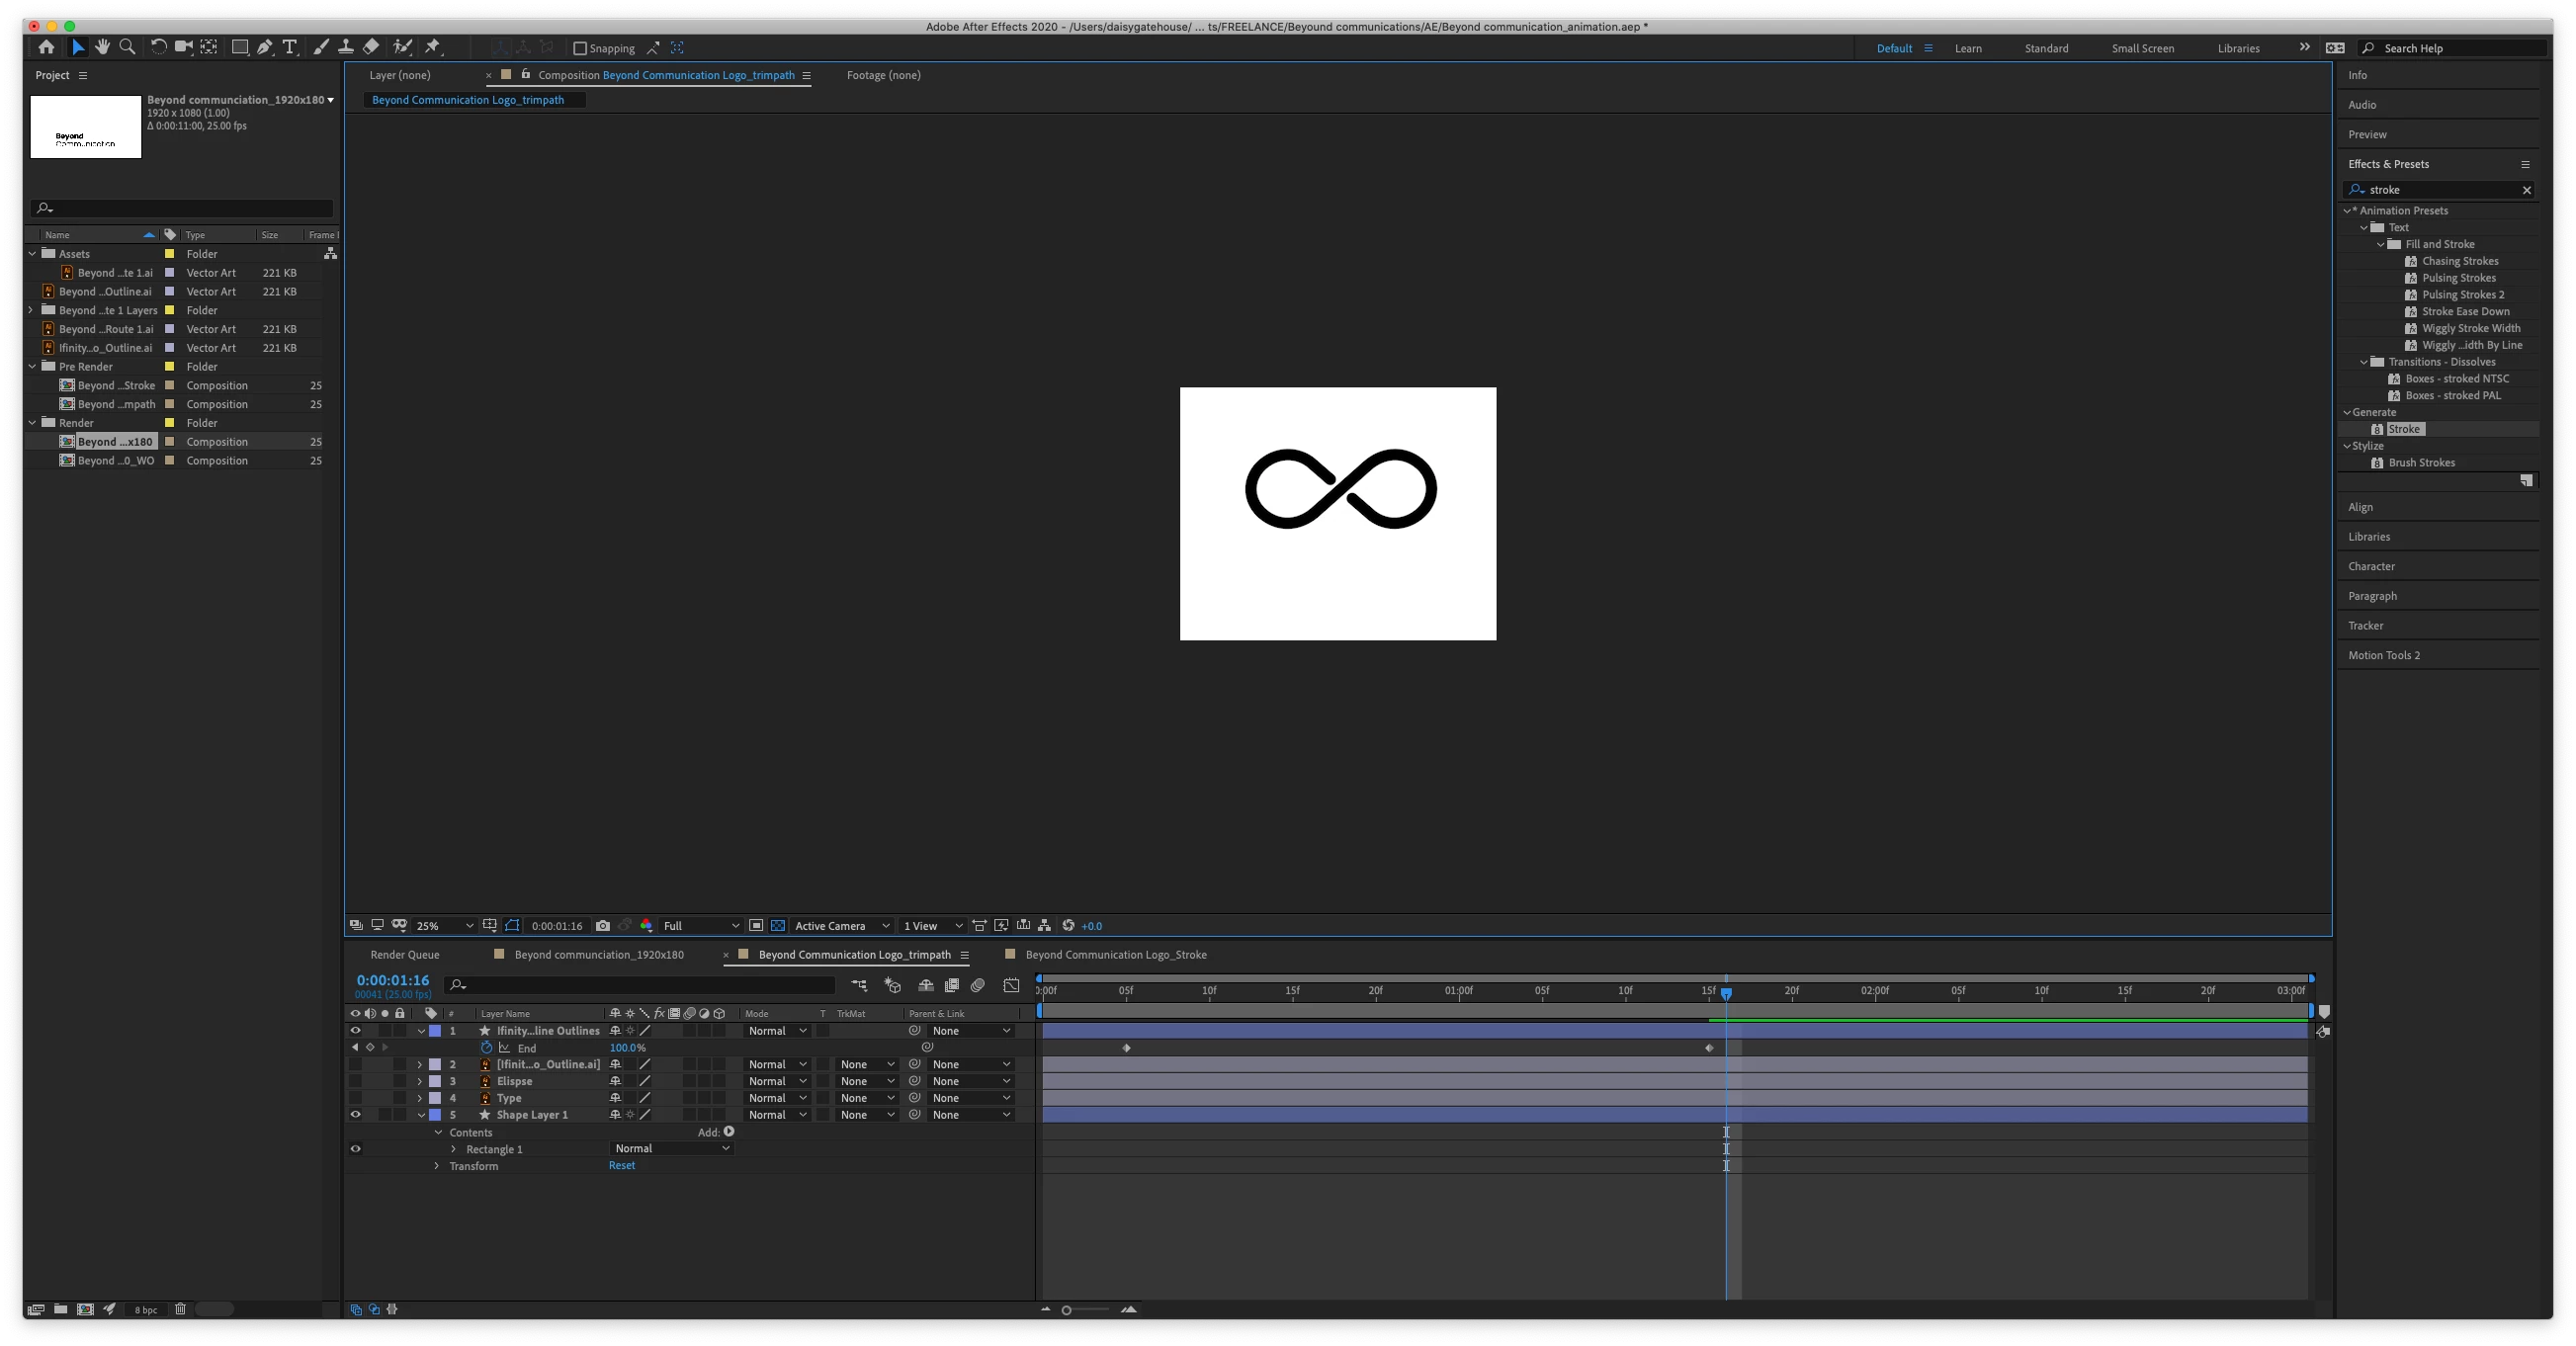Click Reset next to Transform
2576x1346 pixels.
621,1166
